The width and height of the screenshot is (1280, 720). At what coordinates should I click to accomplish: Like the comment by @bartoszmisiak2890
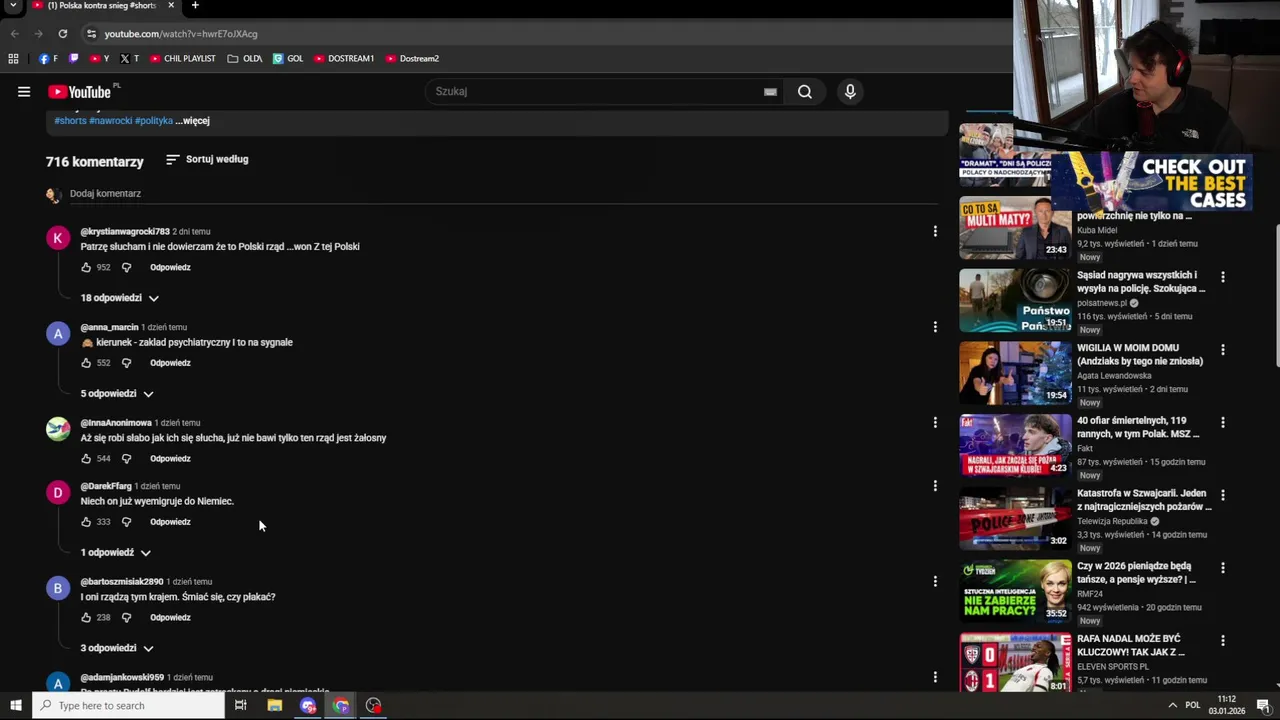pos(86,618)
